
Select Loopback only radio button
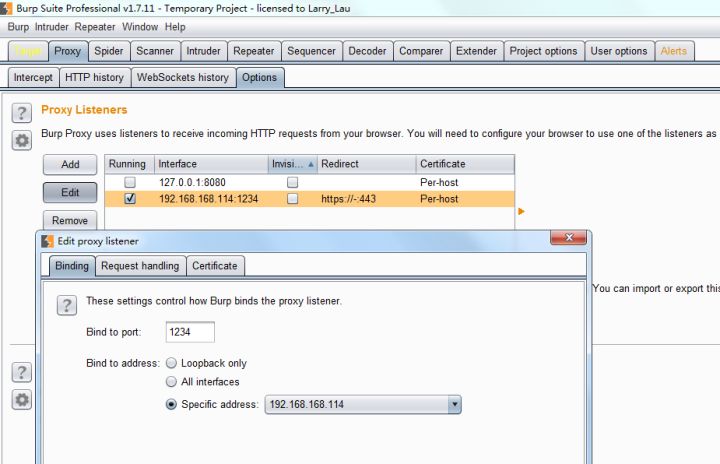(171, 363)
